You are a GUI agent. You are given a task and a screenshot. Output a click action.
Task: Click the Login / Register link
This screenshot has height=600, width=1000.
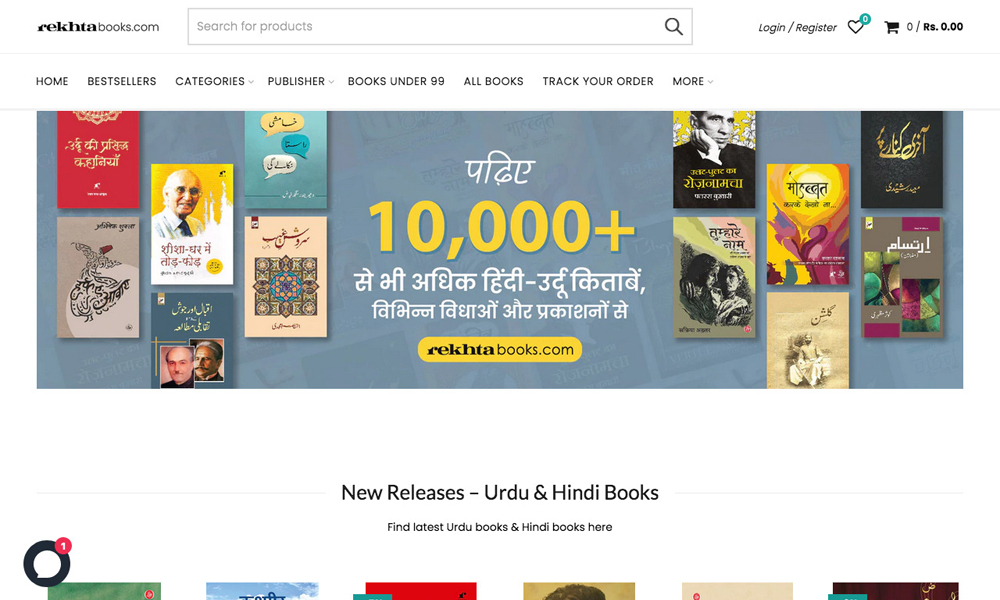pos(797,27)
